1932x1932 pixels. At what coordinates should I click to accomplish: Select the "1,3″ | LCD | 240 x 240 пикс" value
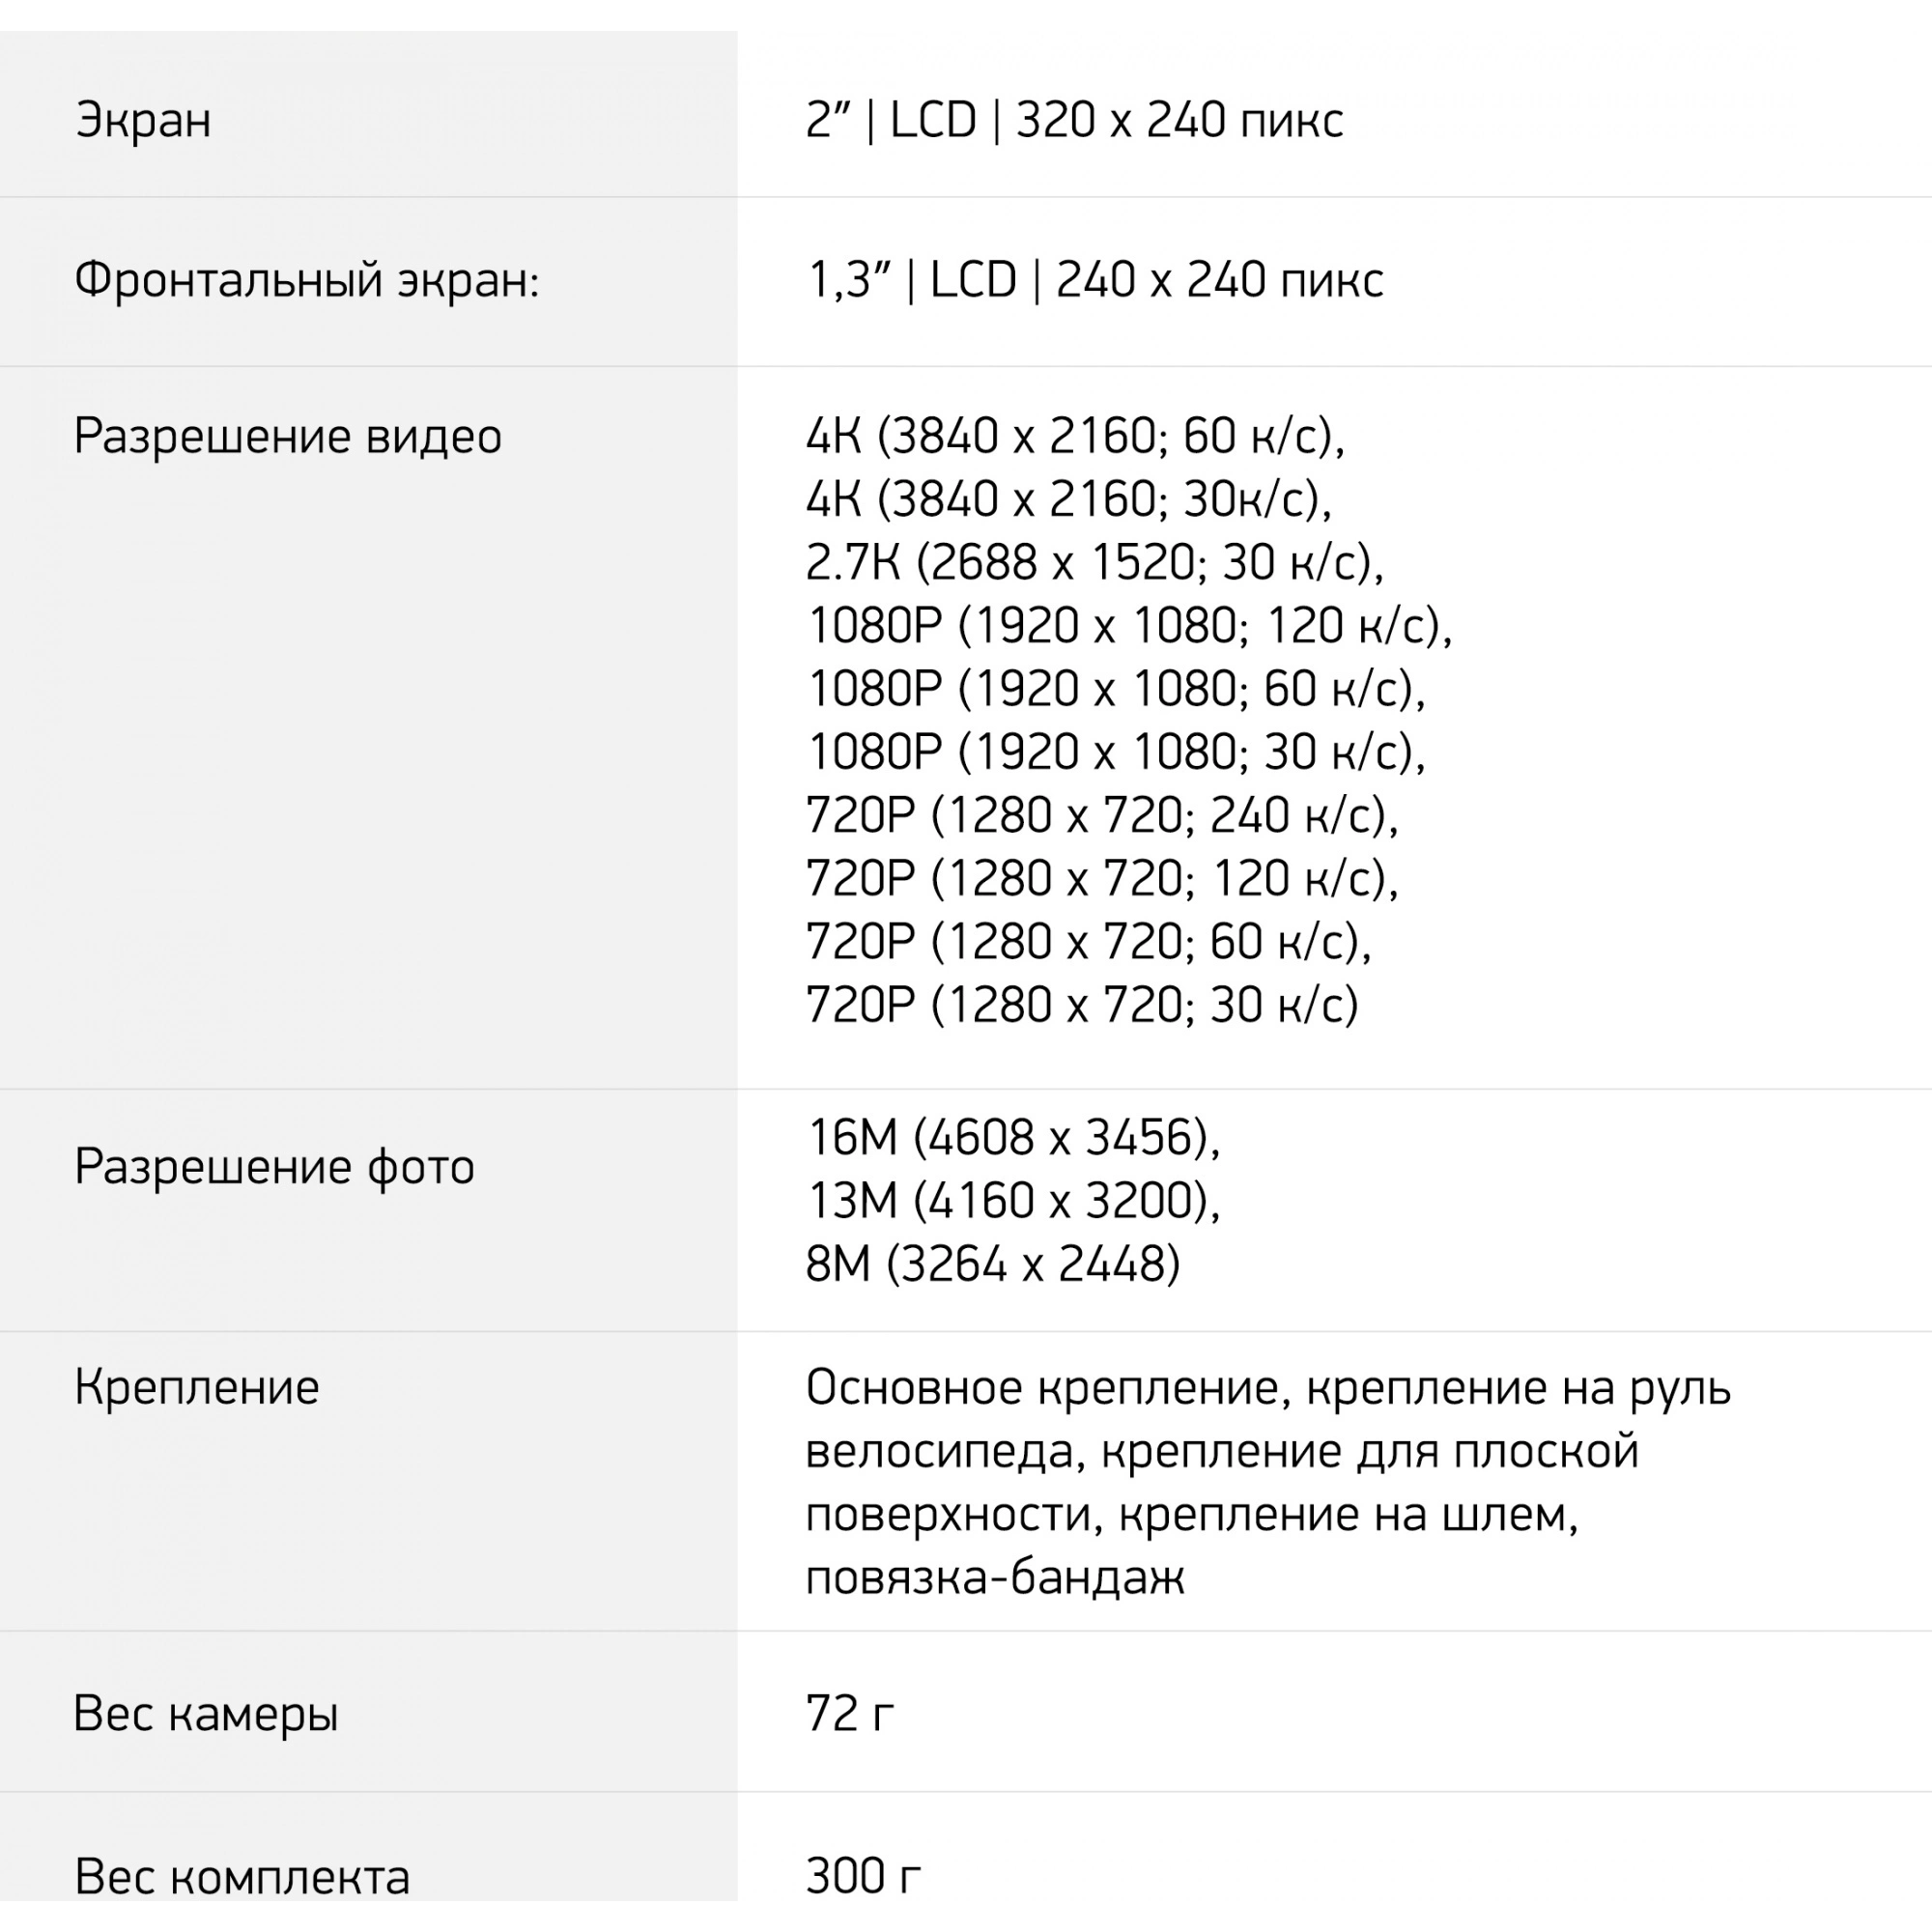coord(1095,280)
